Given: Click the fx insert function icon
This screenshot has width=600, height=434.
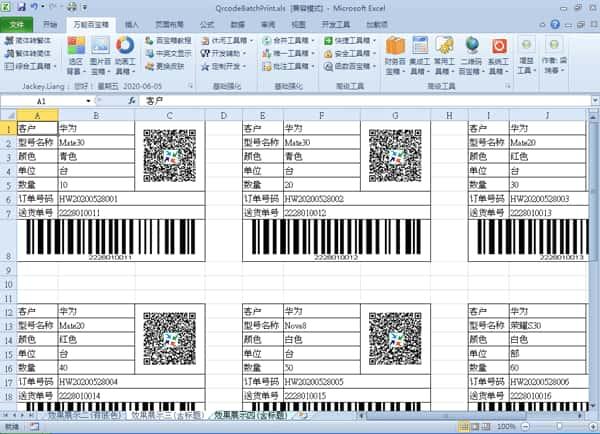Looking at the screenshot, I should click(132, 101).
